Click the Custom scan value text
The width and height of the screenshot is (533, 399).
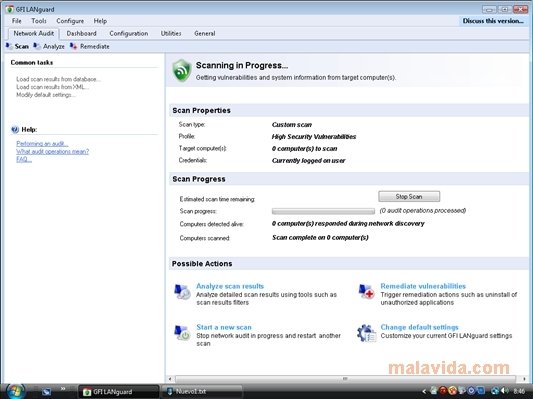pos(292,125)
